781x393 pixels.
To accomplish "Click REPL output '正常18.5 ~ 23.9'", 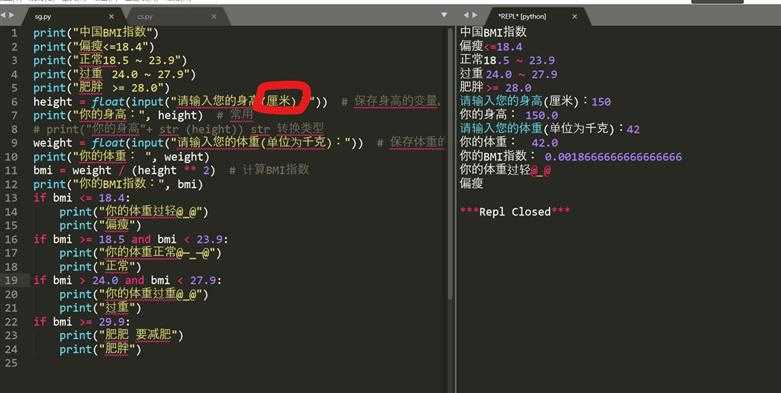I will point(507,60).
